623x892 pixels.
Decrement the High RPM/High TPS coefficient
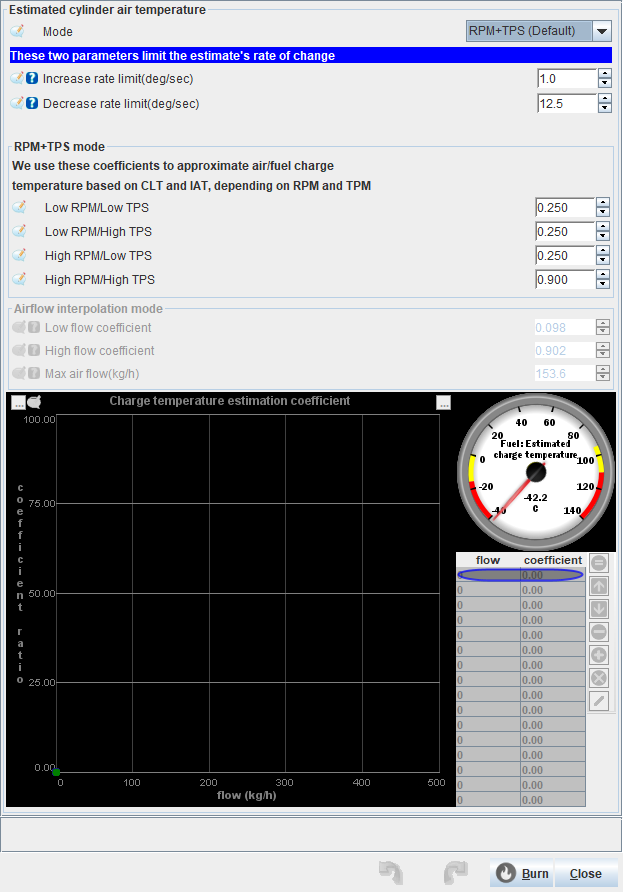click(x=603, y=284)
